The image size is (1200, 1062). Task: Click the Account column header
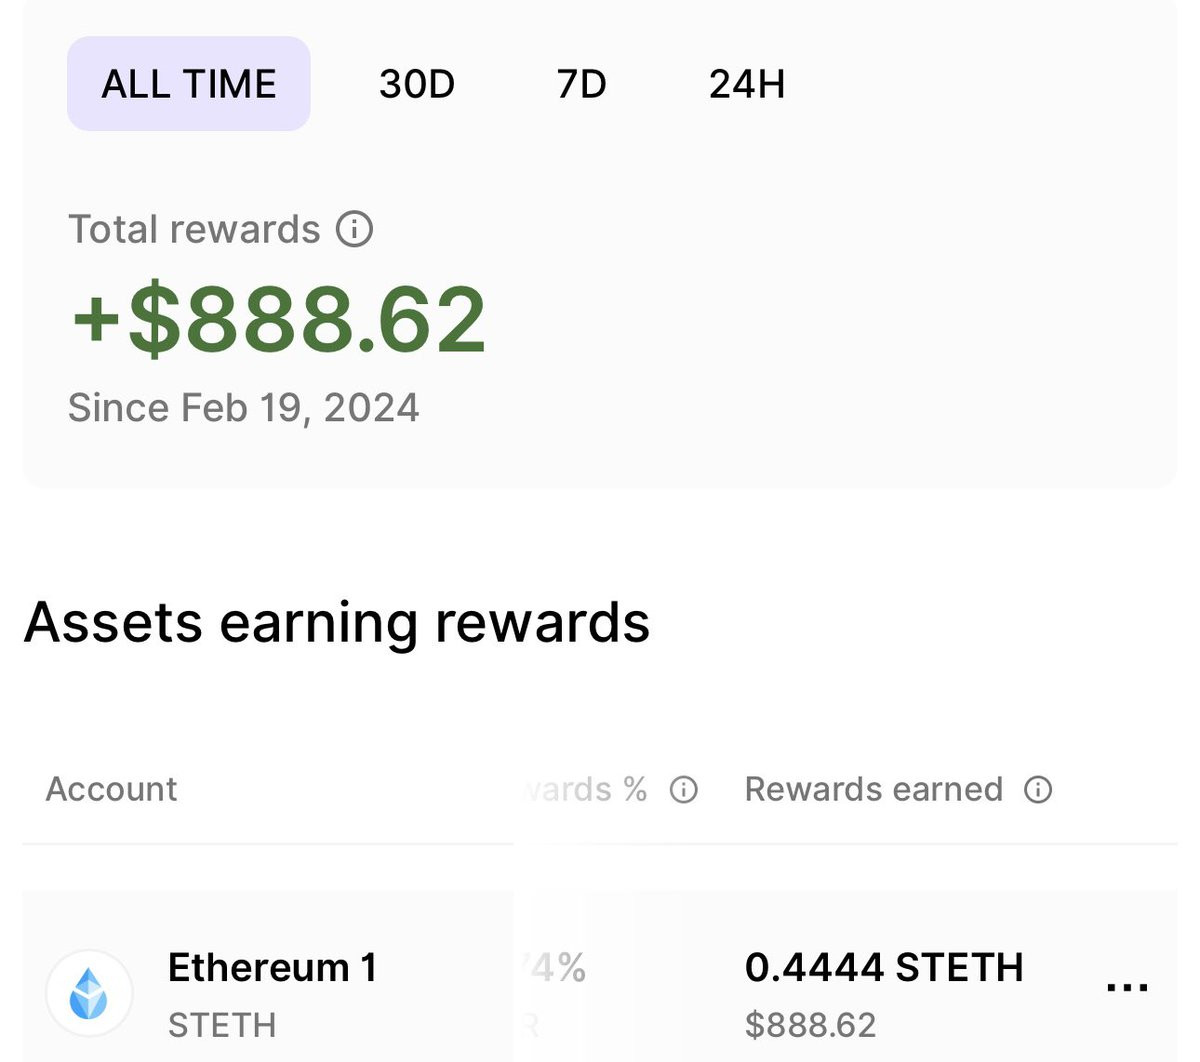click(x=111, y=790)
